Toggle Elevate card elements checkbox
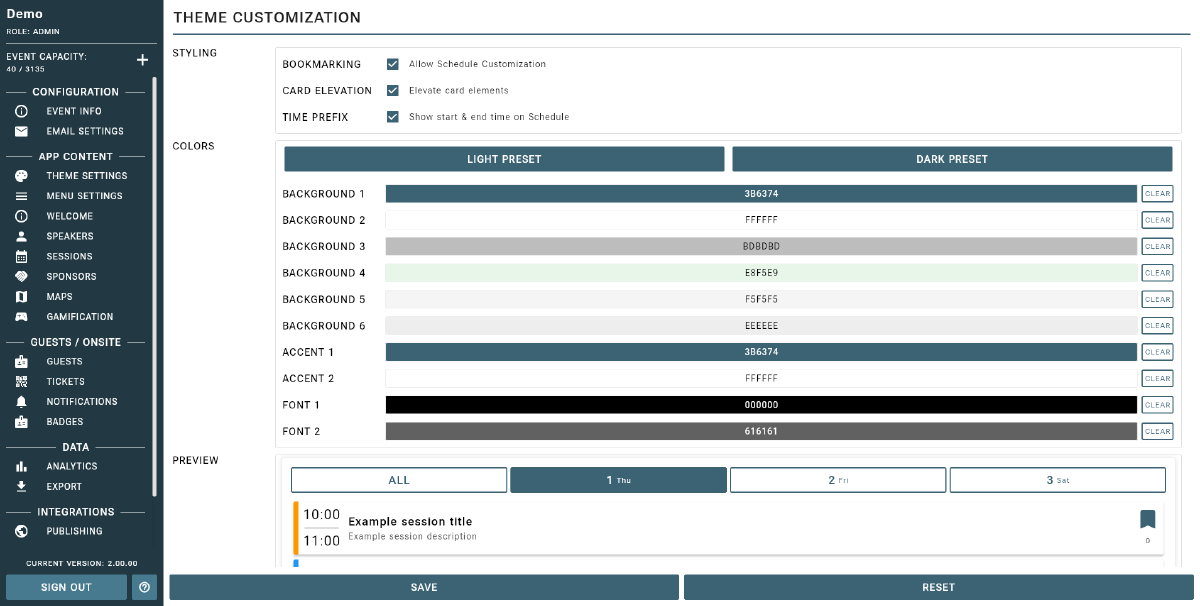This screenshot has height=606, width=1200. [x=393, y=90]
